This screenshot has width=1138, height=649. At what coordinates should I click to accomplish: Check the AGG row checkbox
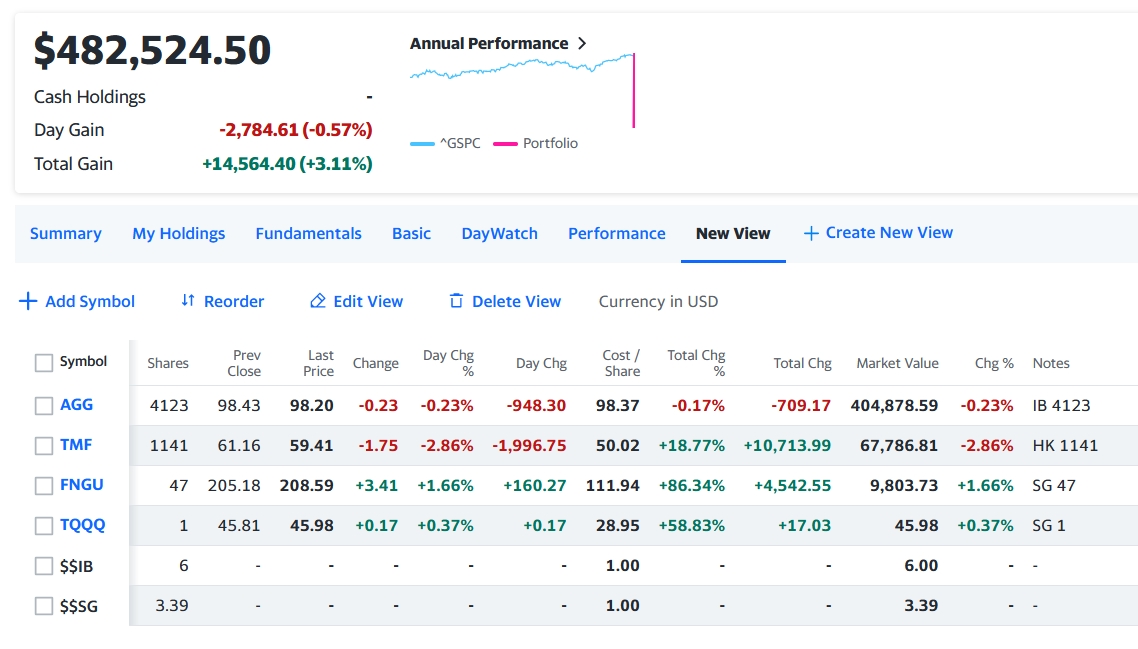(44, 406)
